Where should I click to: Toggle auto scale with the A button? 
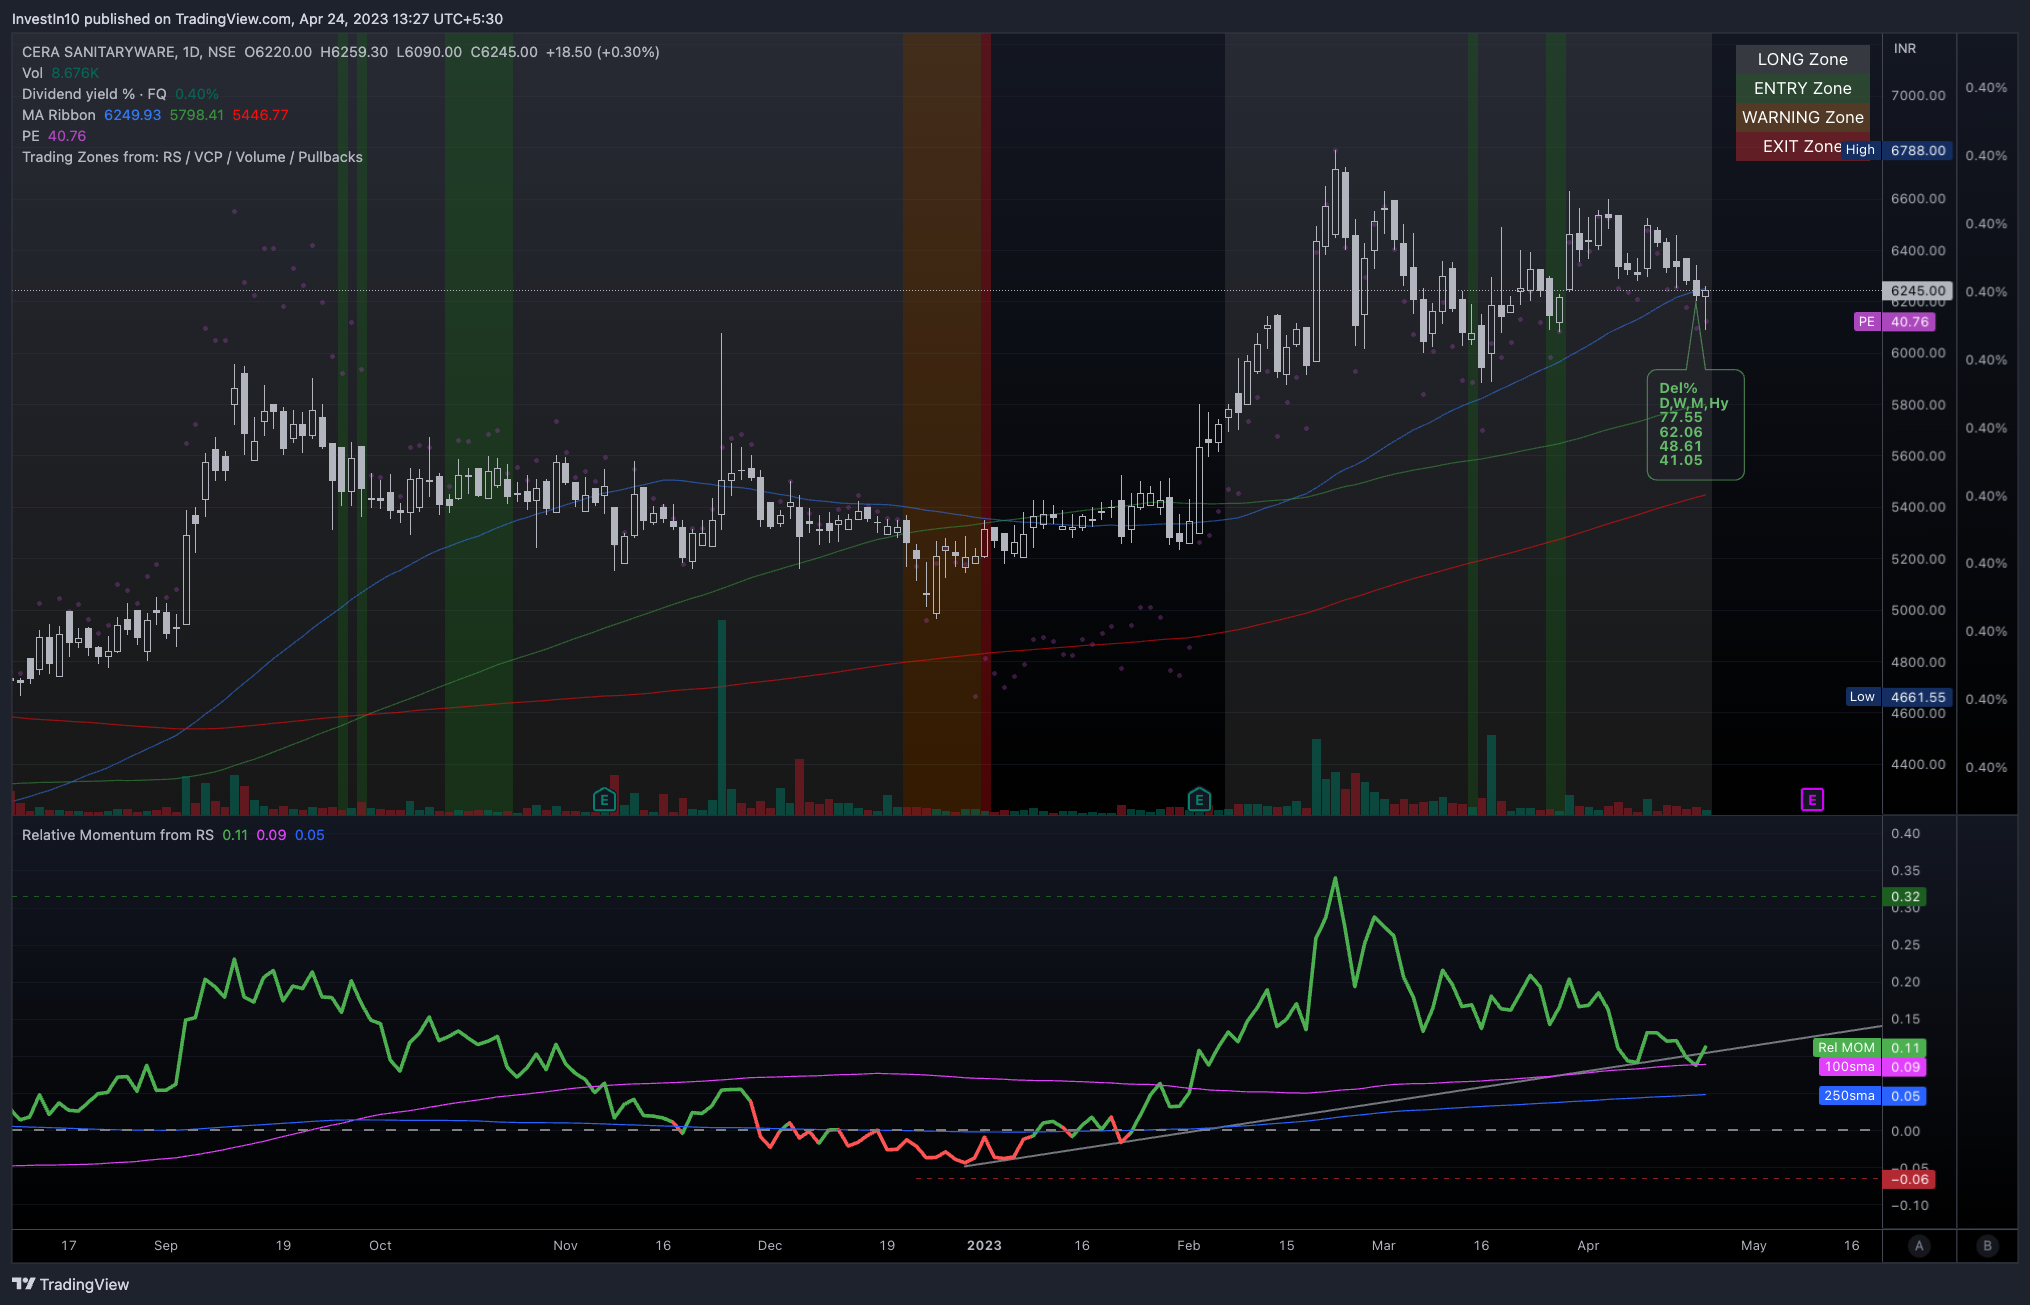point(1918,1245)
